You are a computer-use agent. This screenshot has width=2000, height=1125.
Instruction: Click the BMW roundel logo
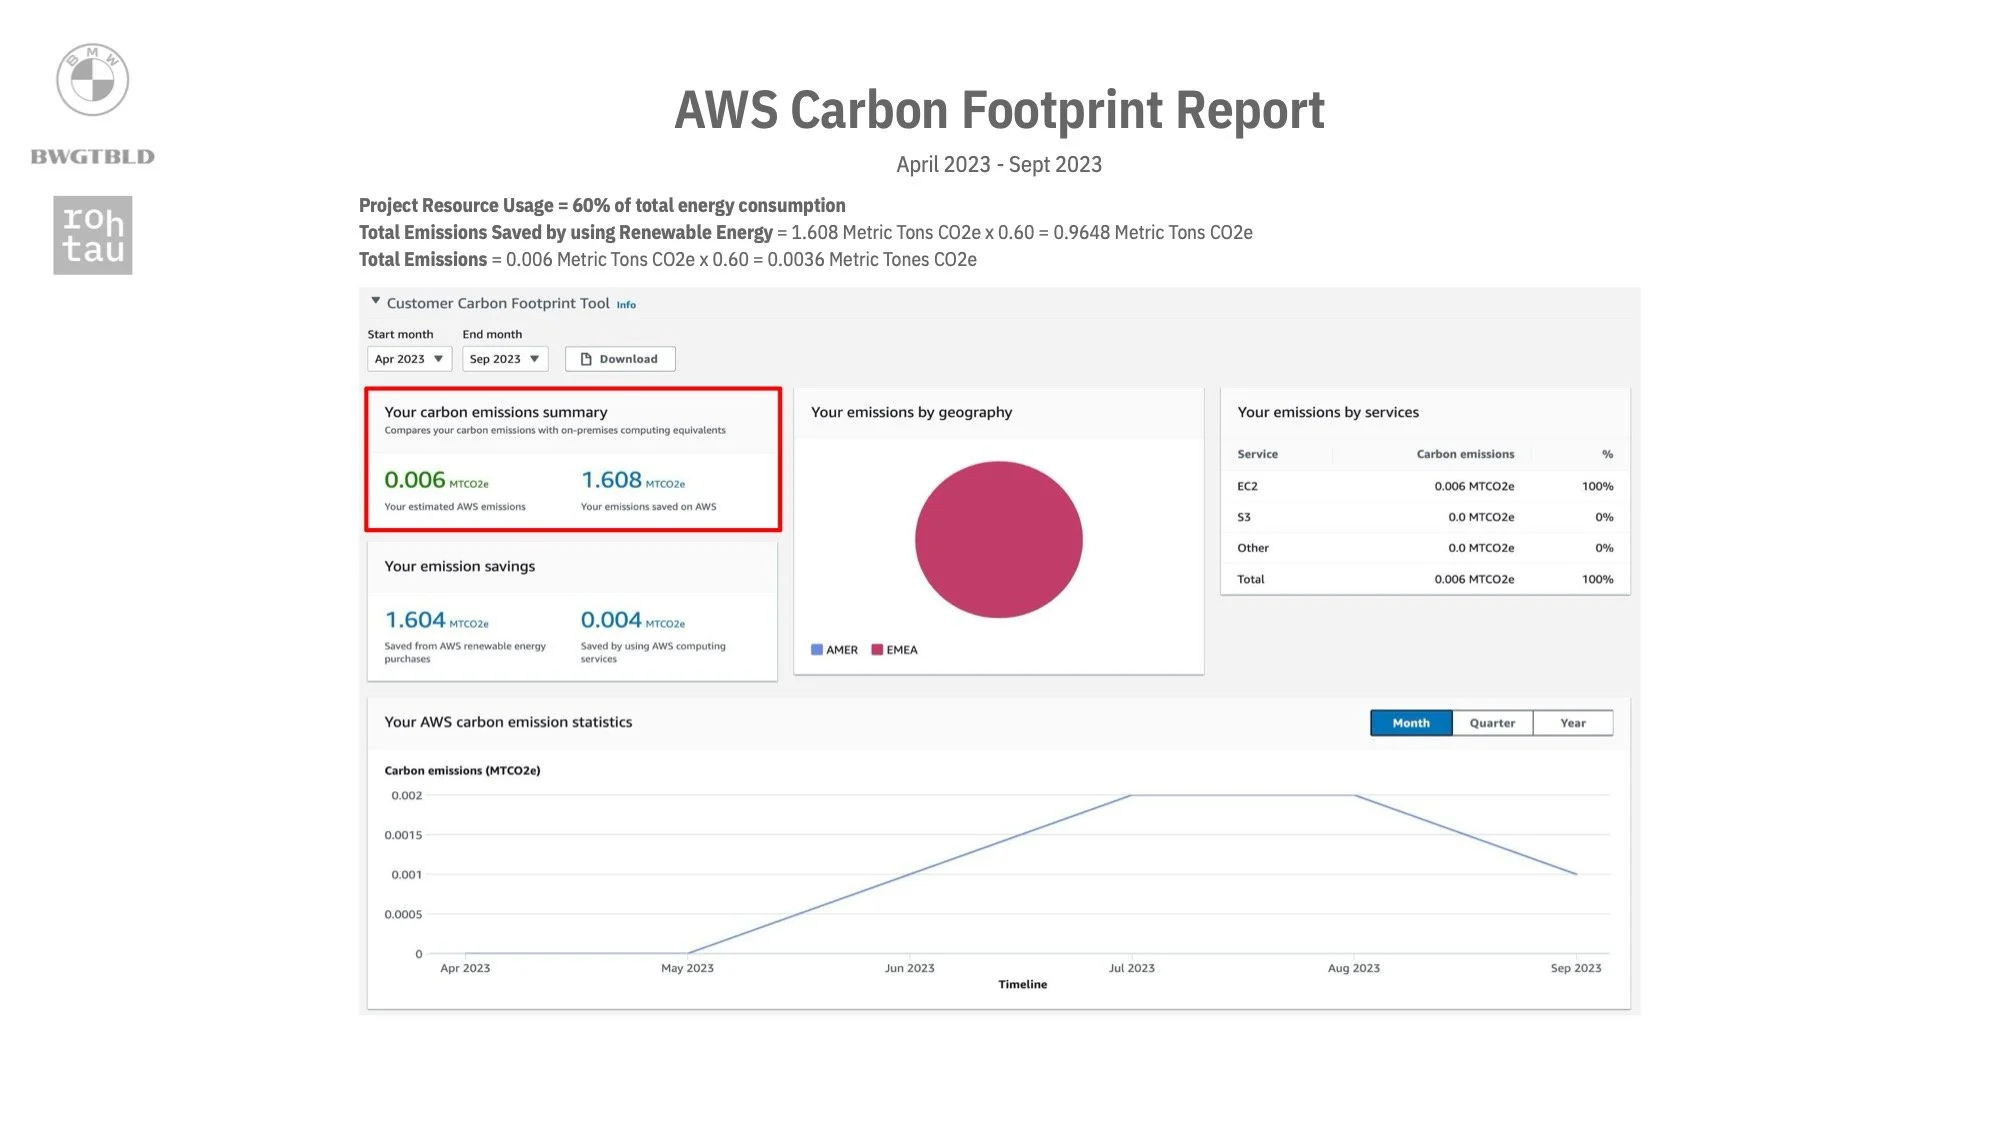click(x=92, y=80)
